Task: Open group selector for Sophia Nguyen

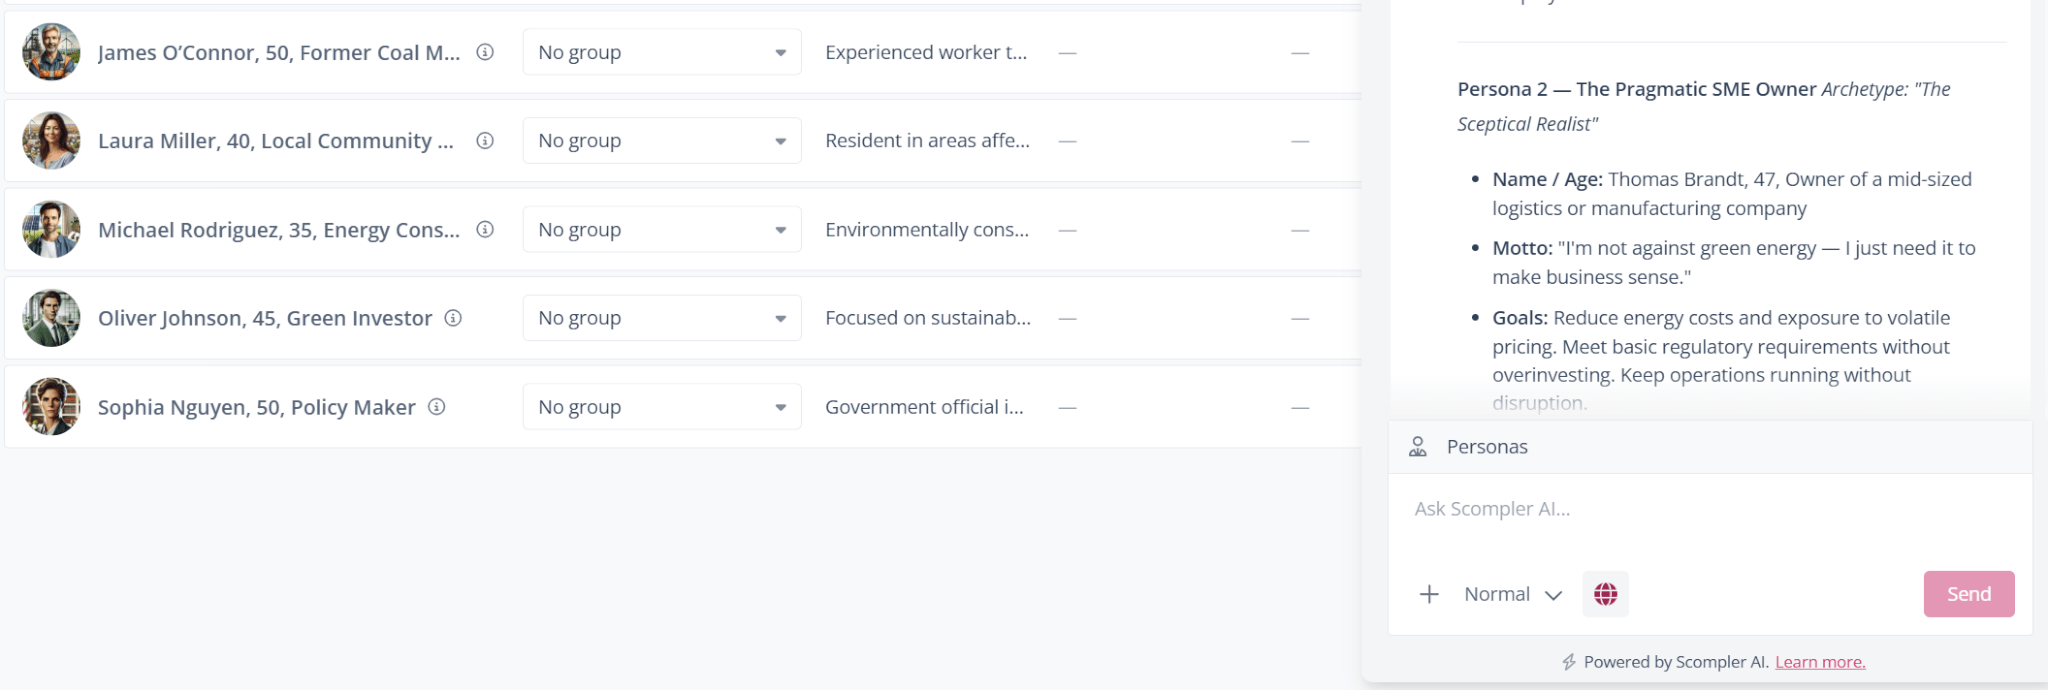Action: [x=662, y=407]
